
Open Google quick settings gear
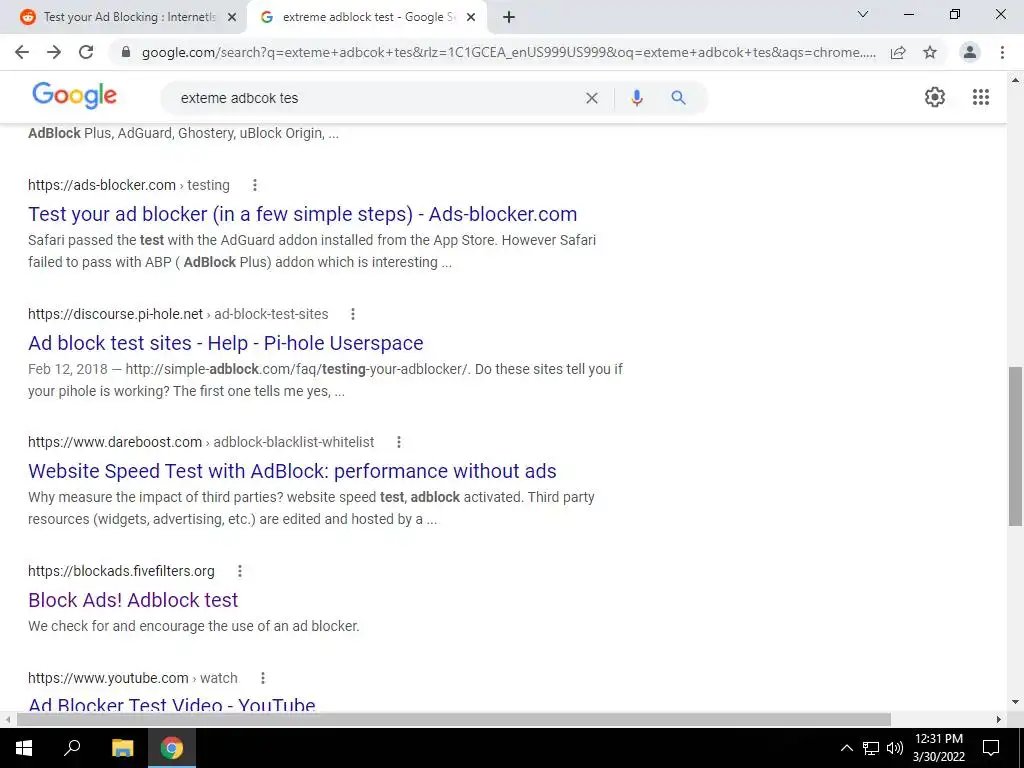point(935,97)
